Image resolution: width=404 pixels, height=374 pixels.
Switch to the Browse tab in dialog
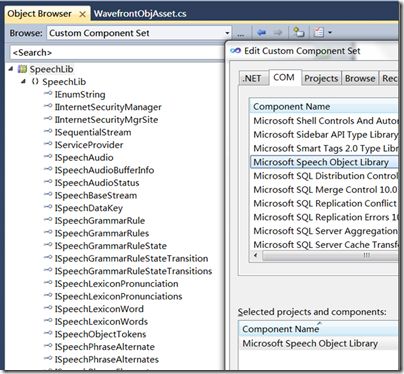360,78
